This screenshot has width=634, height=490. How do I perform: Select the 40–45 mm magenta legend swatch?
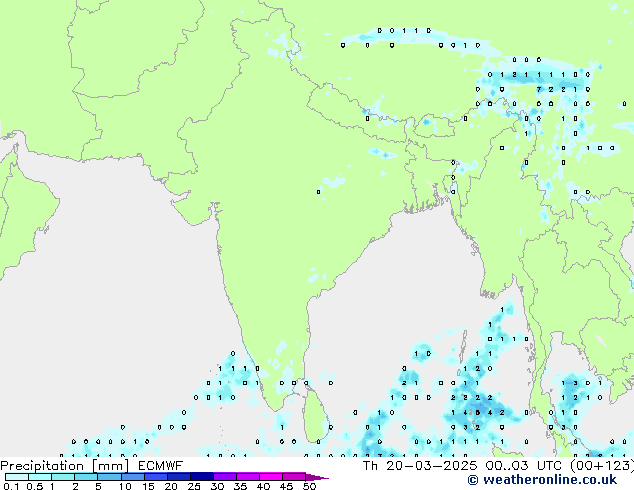click(x=271, y=477)
